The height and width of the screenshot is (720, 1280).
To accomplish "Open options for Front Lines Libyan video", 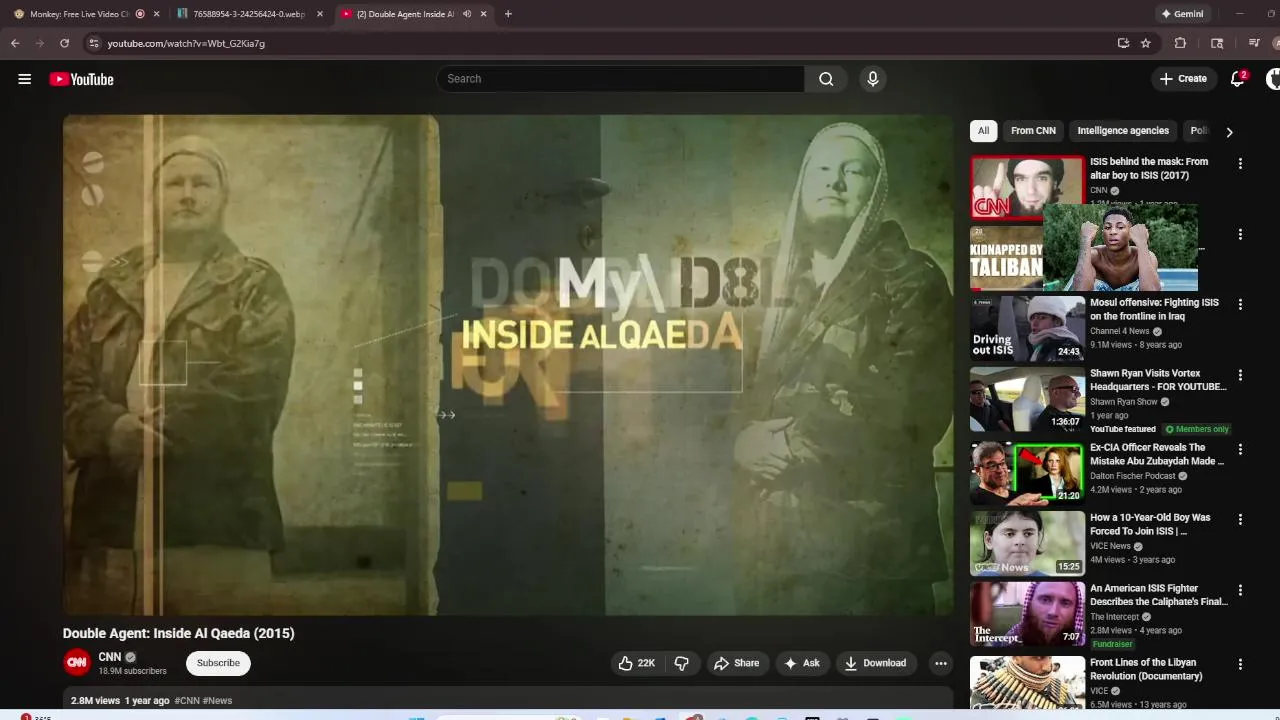I will tap(1240, 664).
